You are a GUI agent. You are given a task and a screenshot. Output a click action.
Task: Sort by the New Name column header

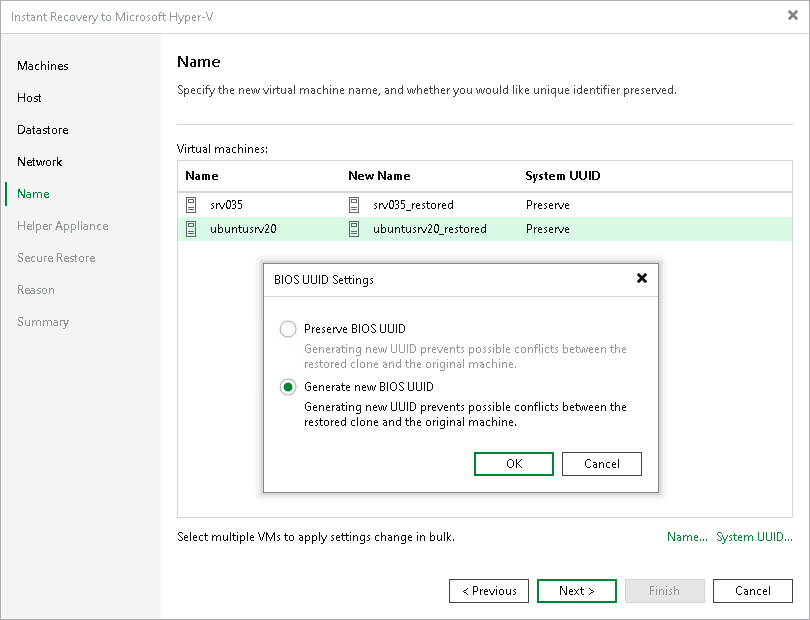[x=379, y=176]
